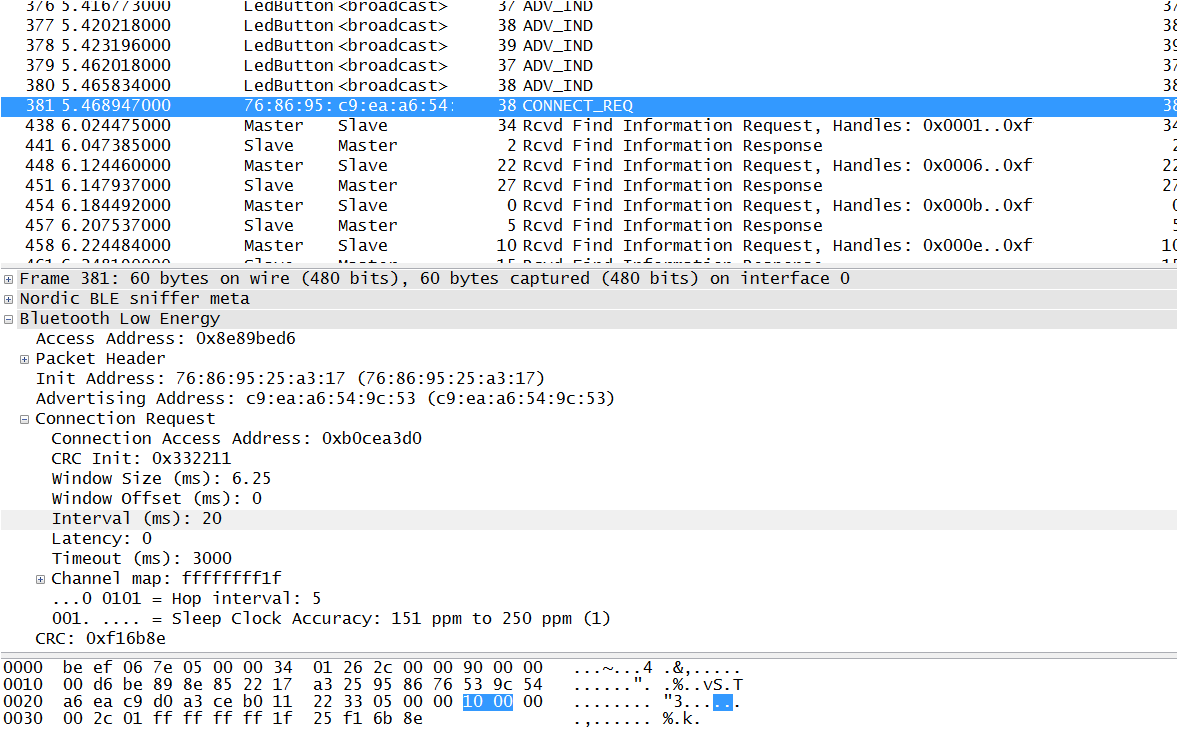Expand the Frame 381 details row
The height and width of the screenshot is (731, 1178).
(8, 279)
